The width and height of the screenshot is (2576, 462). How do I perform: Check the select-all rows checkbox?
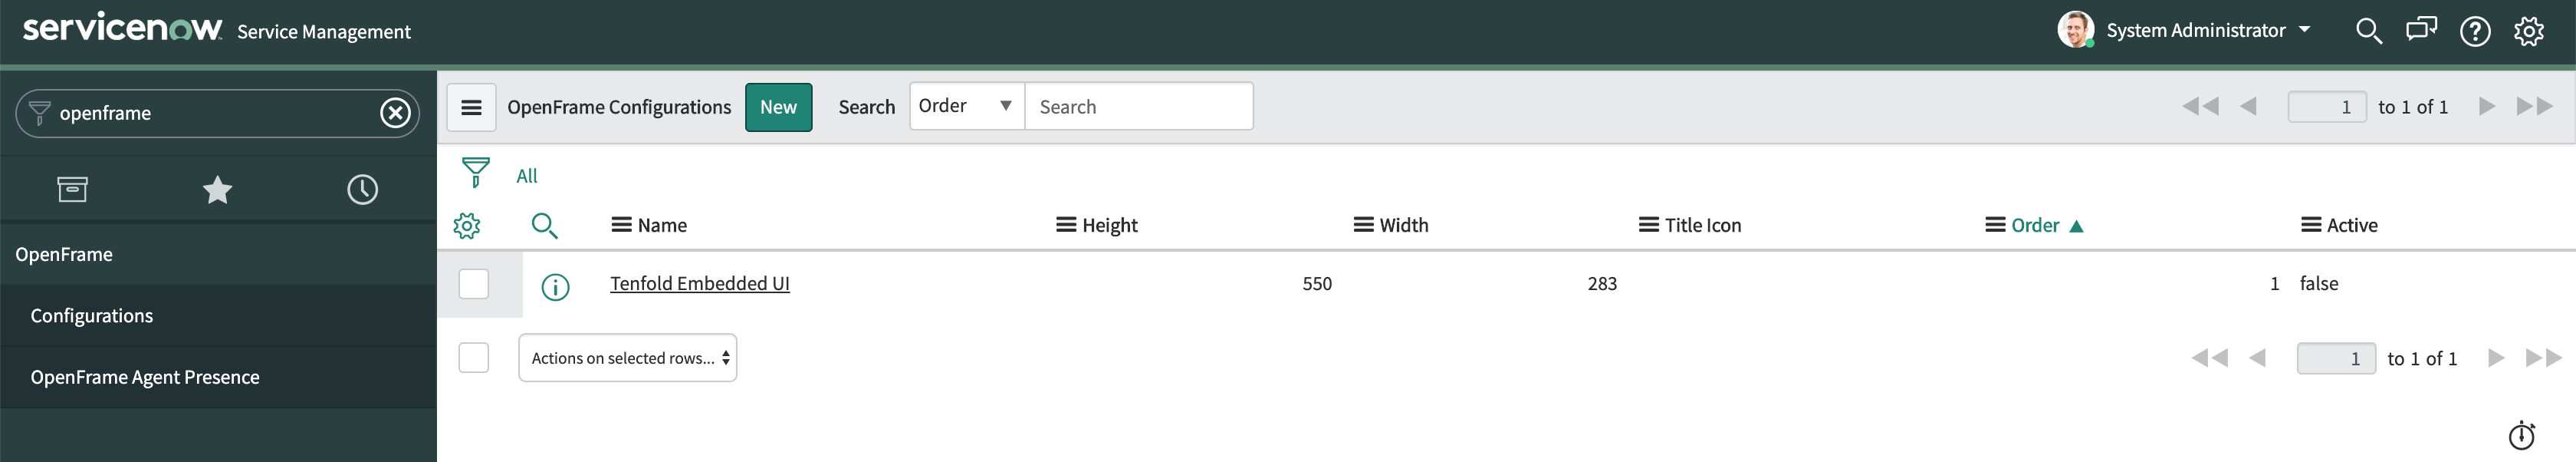474,357
